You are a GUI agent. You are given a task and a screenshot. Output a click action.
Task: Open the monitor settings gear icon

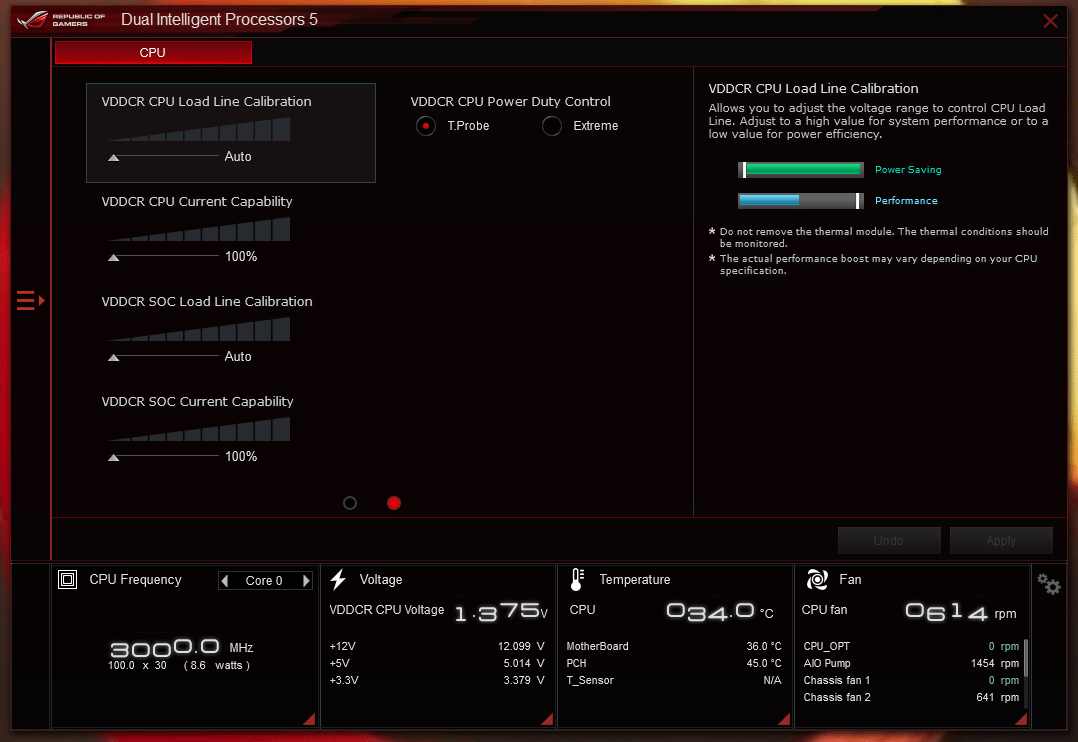[x=1048, y=584]
